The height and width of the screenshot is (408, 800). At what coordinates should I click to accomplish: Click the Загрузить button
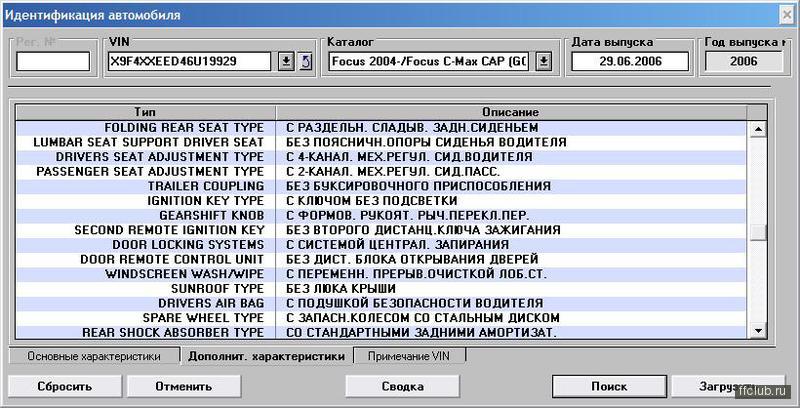(728, 386)
